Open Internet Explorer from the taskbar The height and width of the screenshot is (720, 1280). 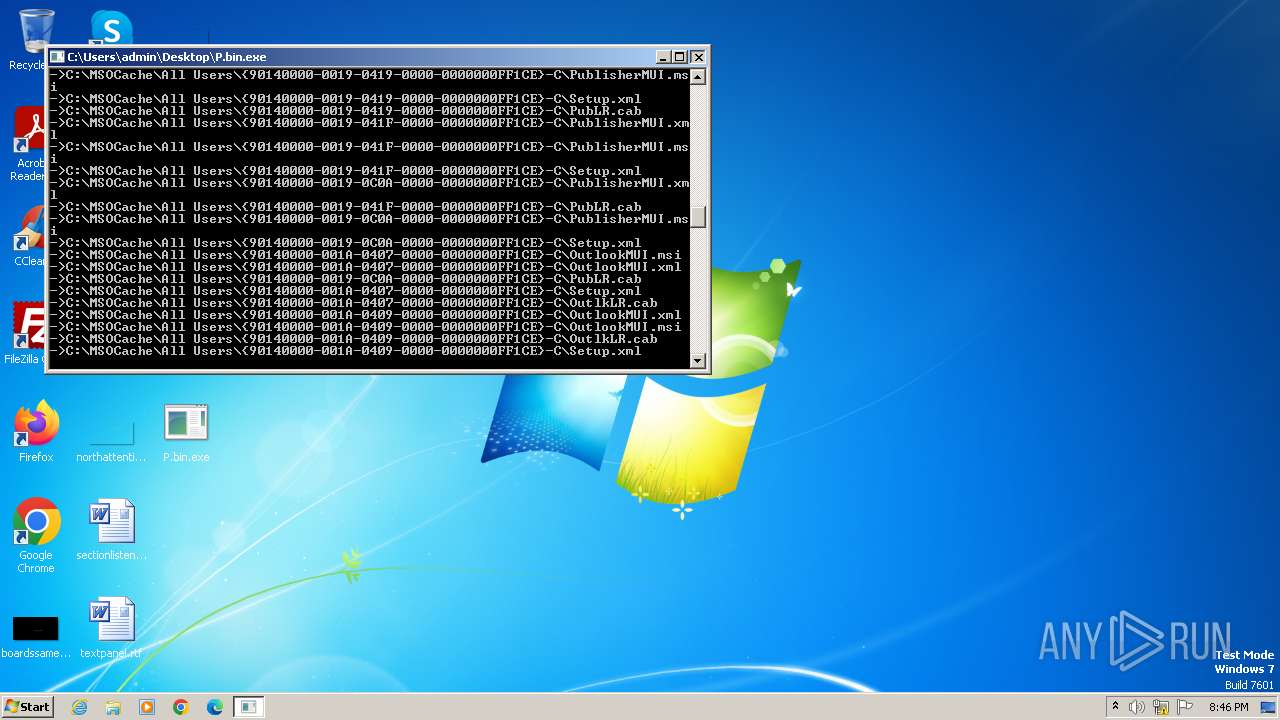tap(79, 707)
